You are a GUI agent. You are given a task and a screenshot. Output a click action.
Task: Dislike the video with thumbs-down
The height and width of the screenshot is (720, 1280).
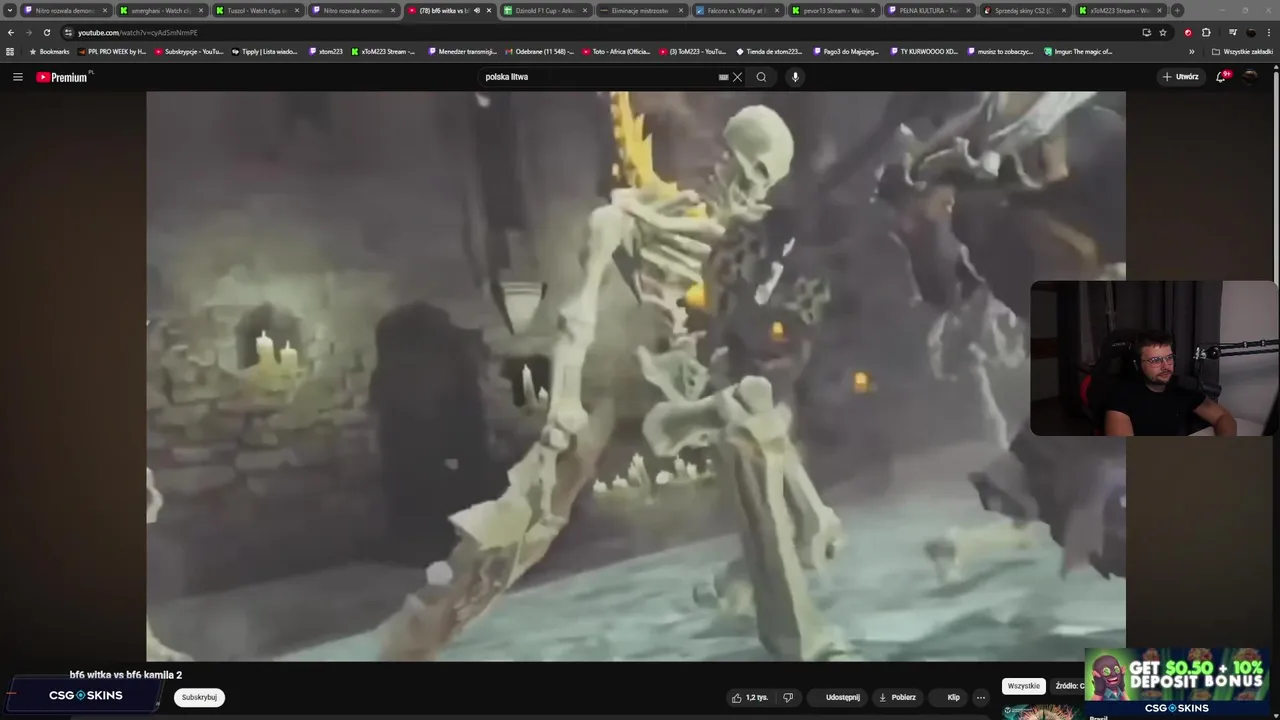788,697
